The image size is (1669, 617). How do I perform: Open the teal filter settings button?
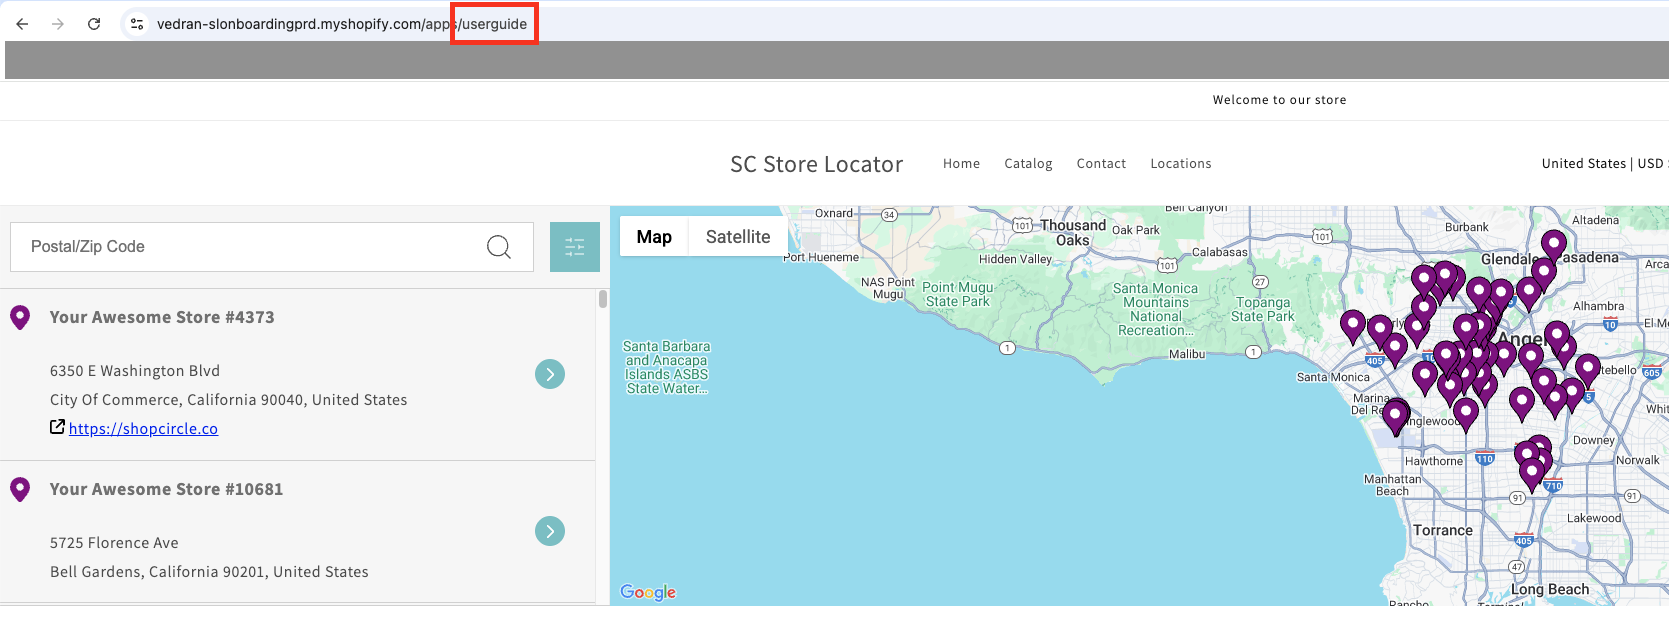coord(575,247)
